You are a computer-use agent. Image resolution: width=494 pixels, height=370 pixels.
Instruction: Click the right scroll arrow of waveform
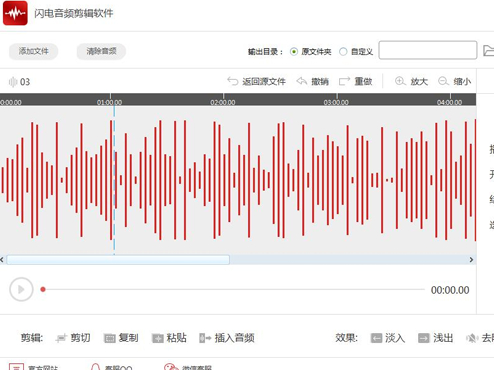tap(471, 260)
